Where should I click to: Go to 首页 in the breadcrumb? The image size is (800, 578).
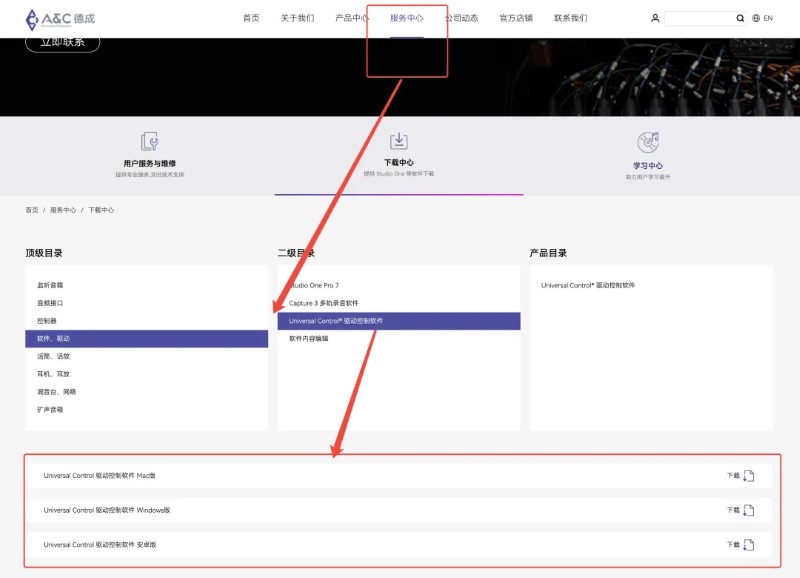(32, 210)
